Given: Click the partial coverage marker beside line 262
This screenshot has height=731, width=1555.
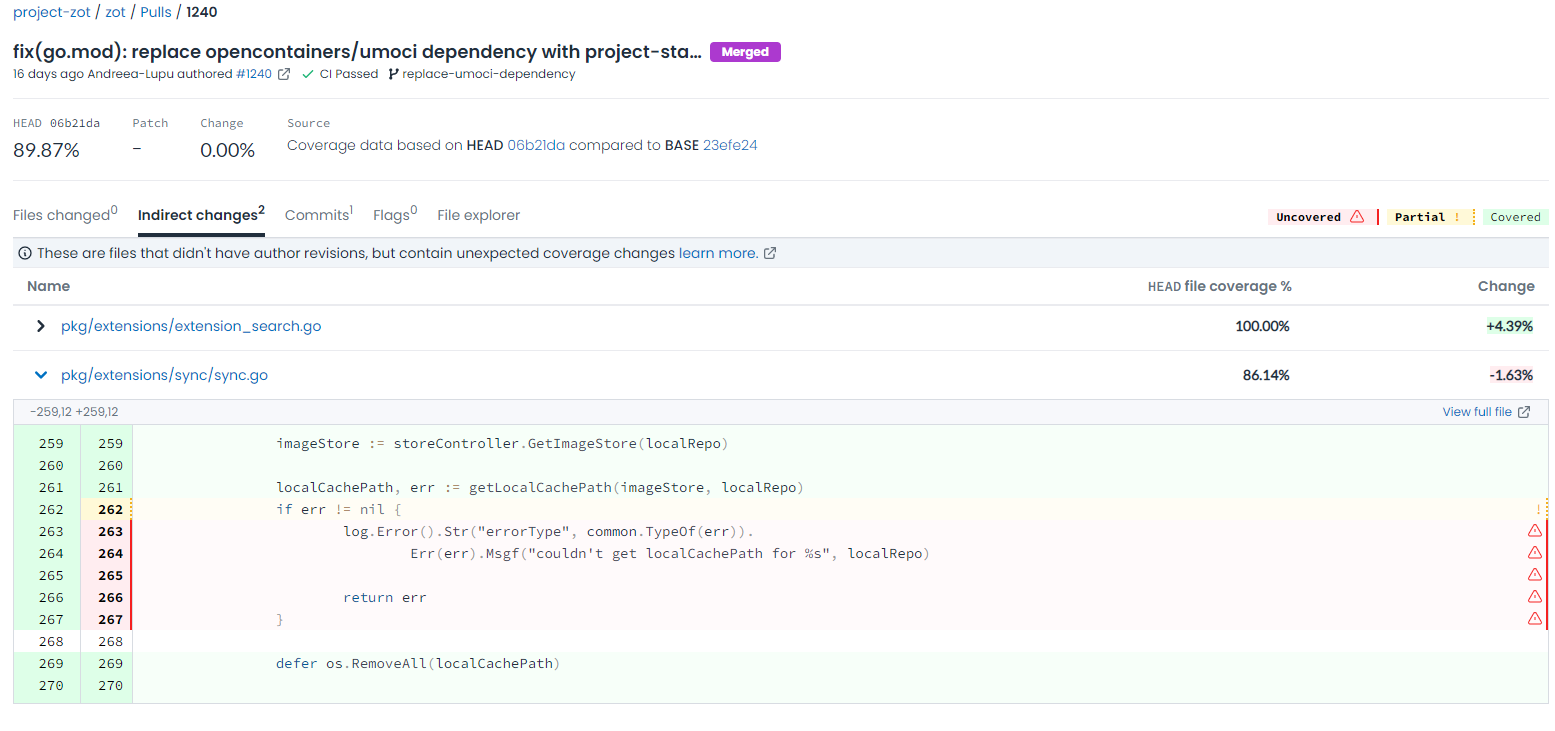Looking at the screenshot, I should [1537, 508].
